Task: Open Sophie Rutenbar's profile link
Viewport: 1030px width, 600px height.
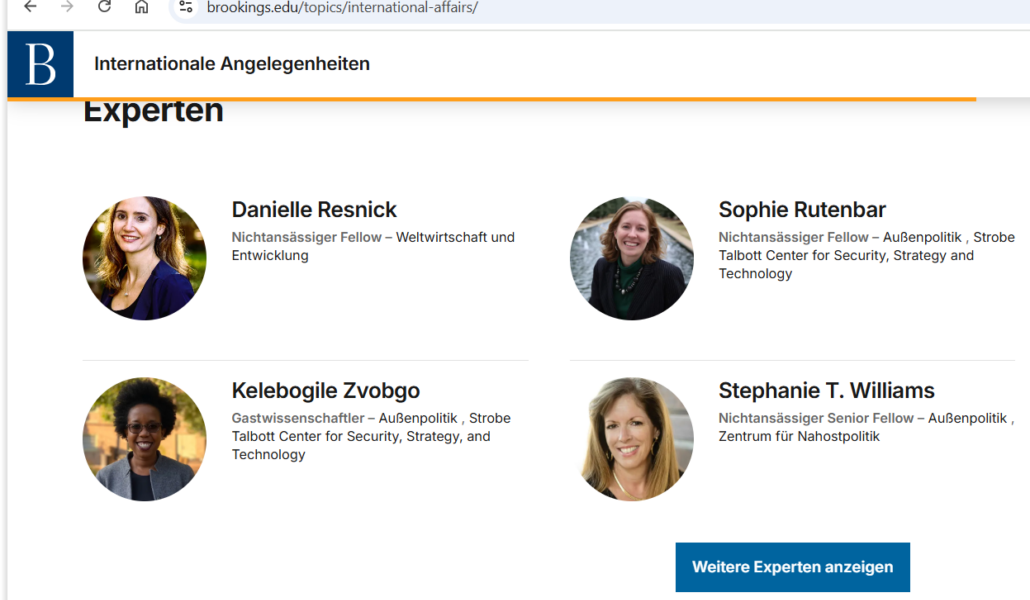Action: 802,210
